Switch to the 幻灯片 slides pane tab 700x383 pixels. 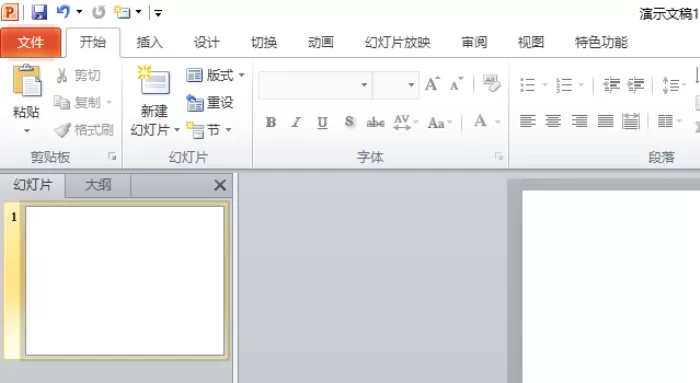coord(33,185)
